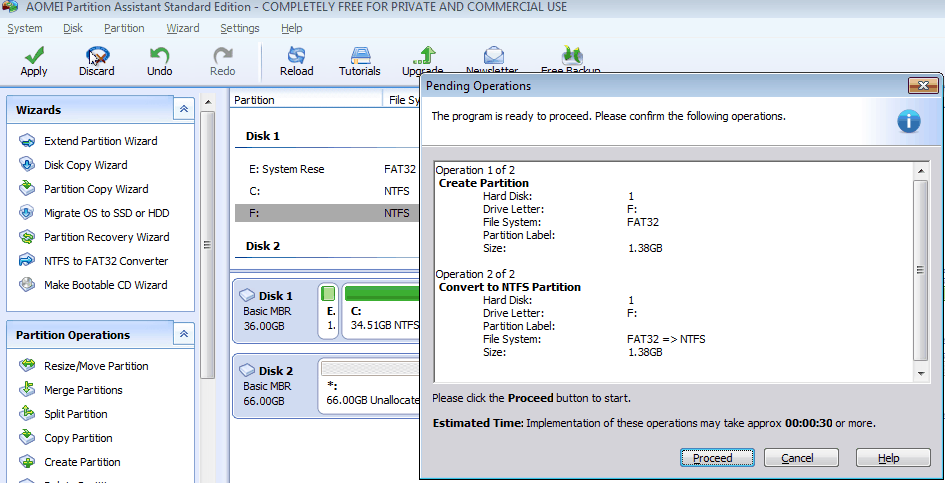Open the Settings menu
Image resolution: width=945 pixels, height=483 pixels.
(x=240, y=28)
